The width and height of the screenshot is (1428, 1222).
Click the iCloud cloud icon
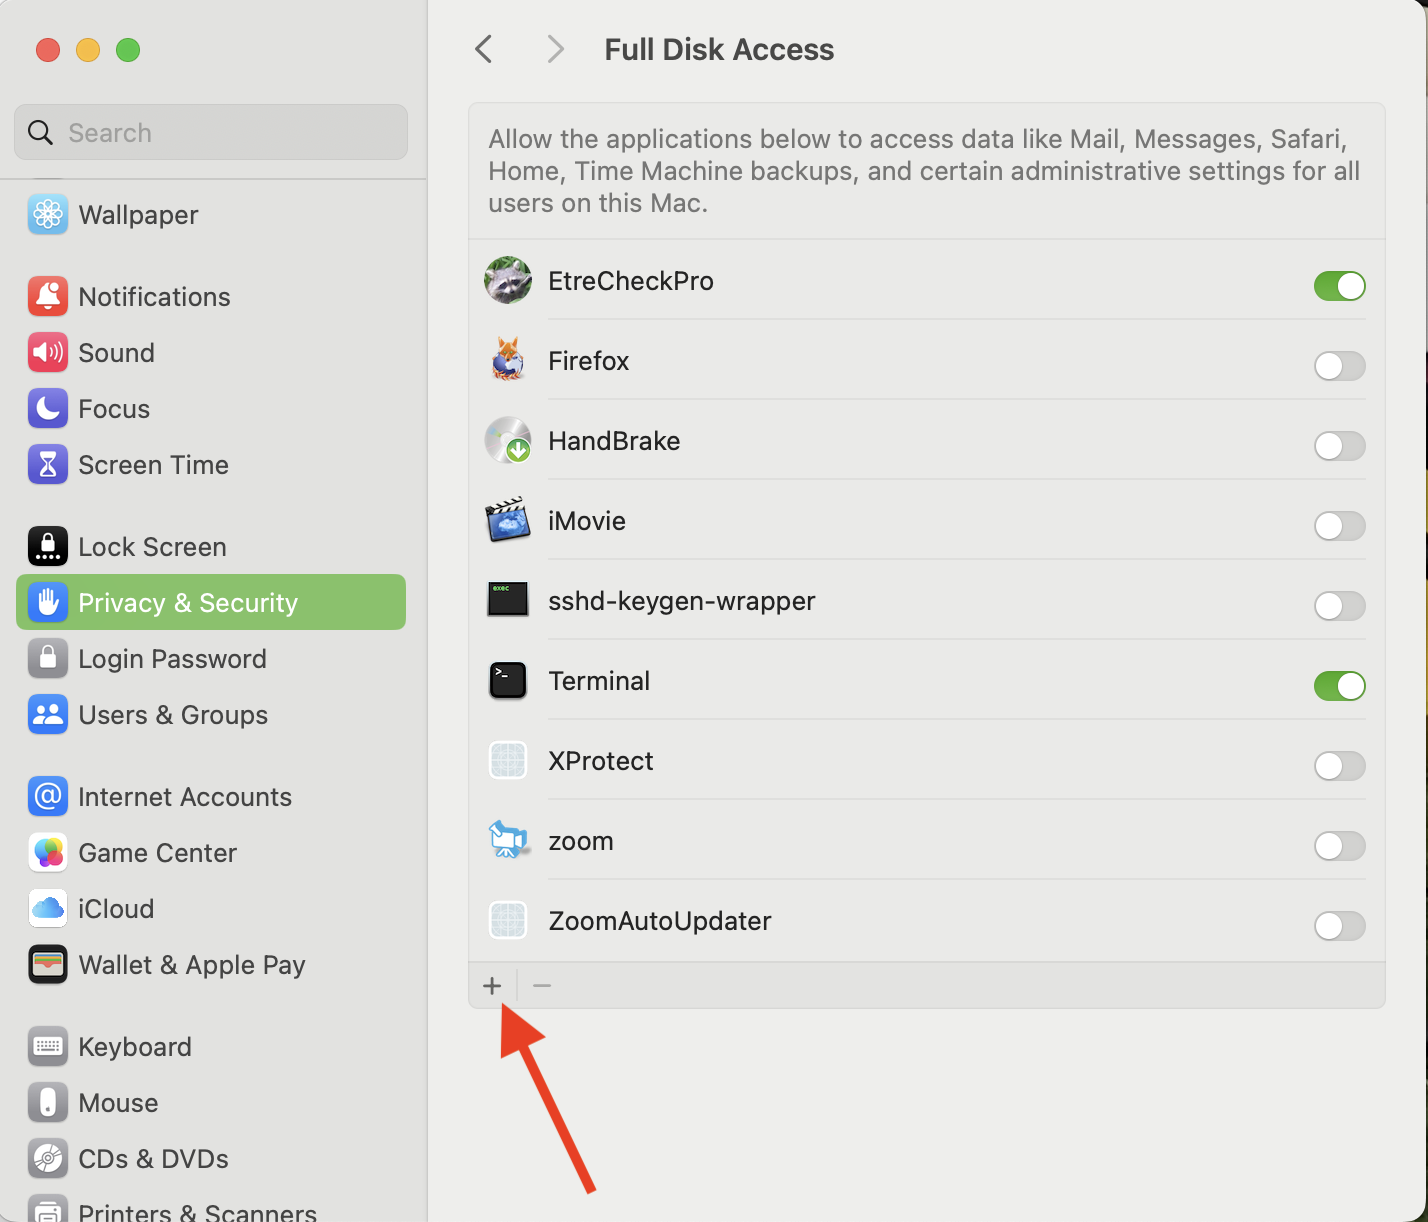48,909
